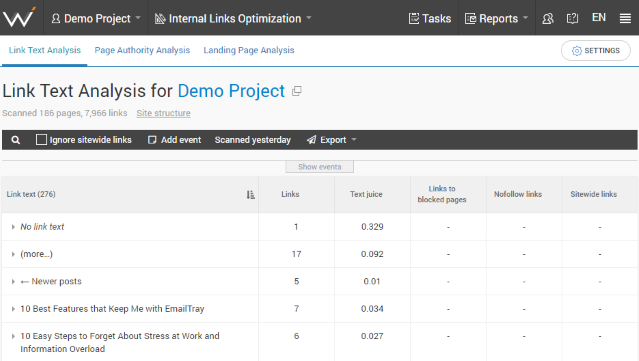
Task: Click the copy icon beside Demo Project title
Action: click(x=297, y=91)
